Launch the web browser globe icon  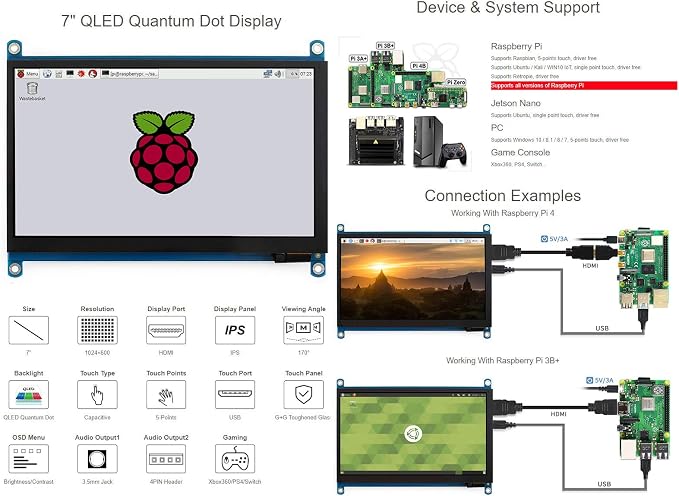(x=47, y=74)
